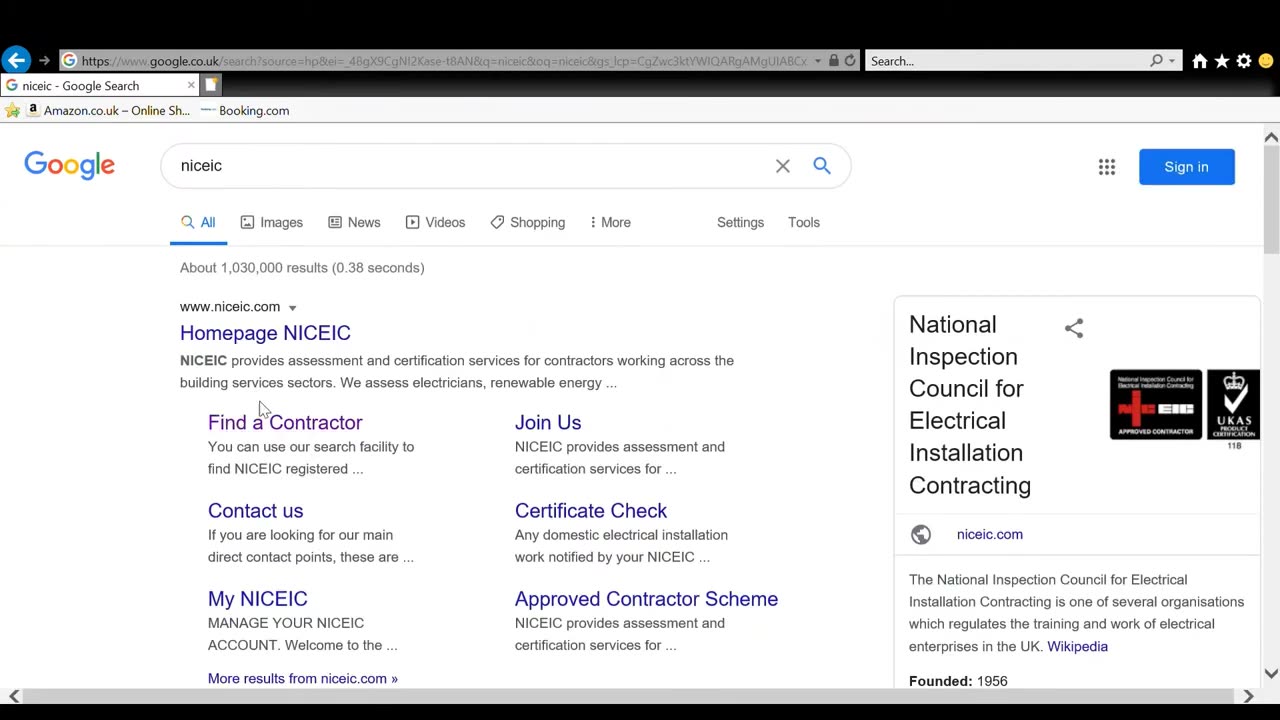The height and width of the screenshot is (720, 1280).
Task: Open search Tools options
Action: pyautogui.click(x=804, y=222)
